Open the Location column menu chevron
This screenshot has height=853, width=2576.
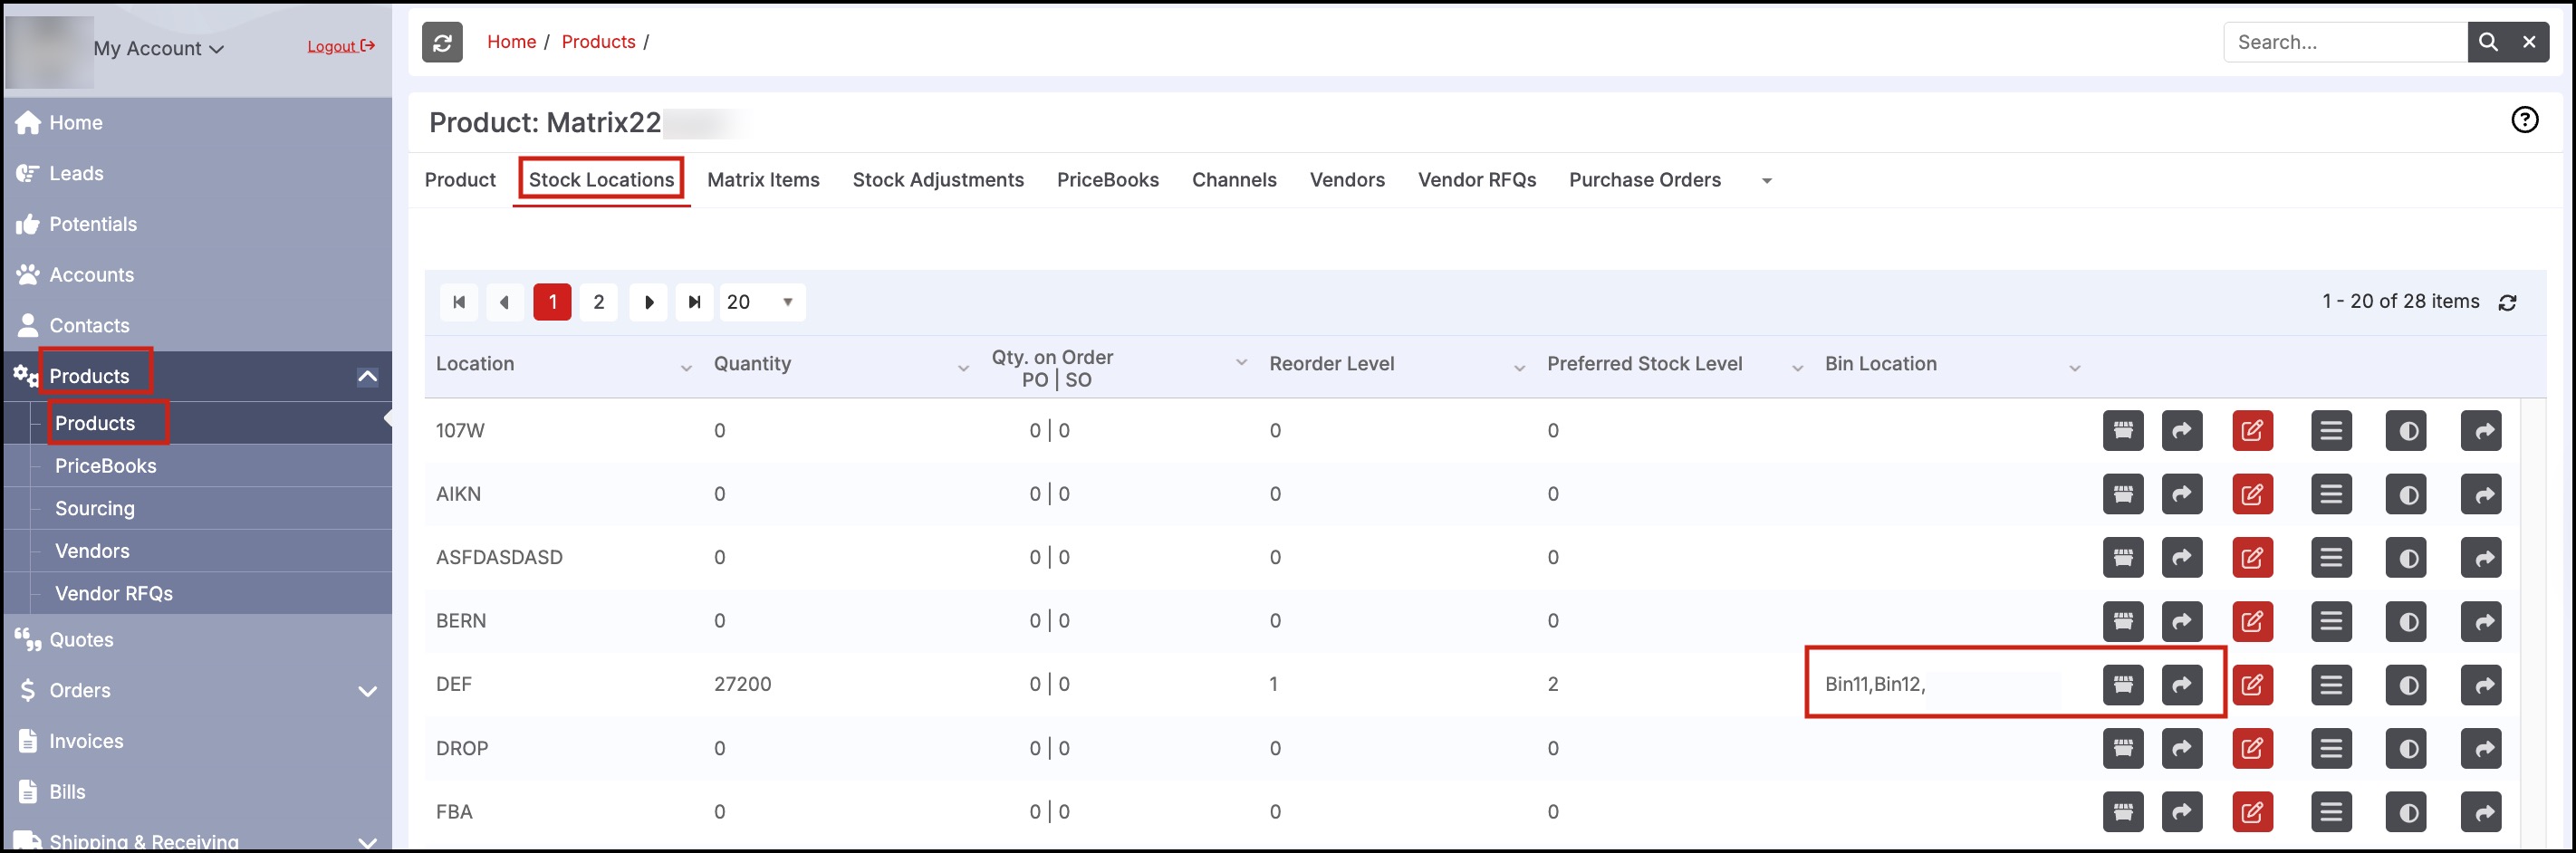pos(686,368)
